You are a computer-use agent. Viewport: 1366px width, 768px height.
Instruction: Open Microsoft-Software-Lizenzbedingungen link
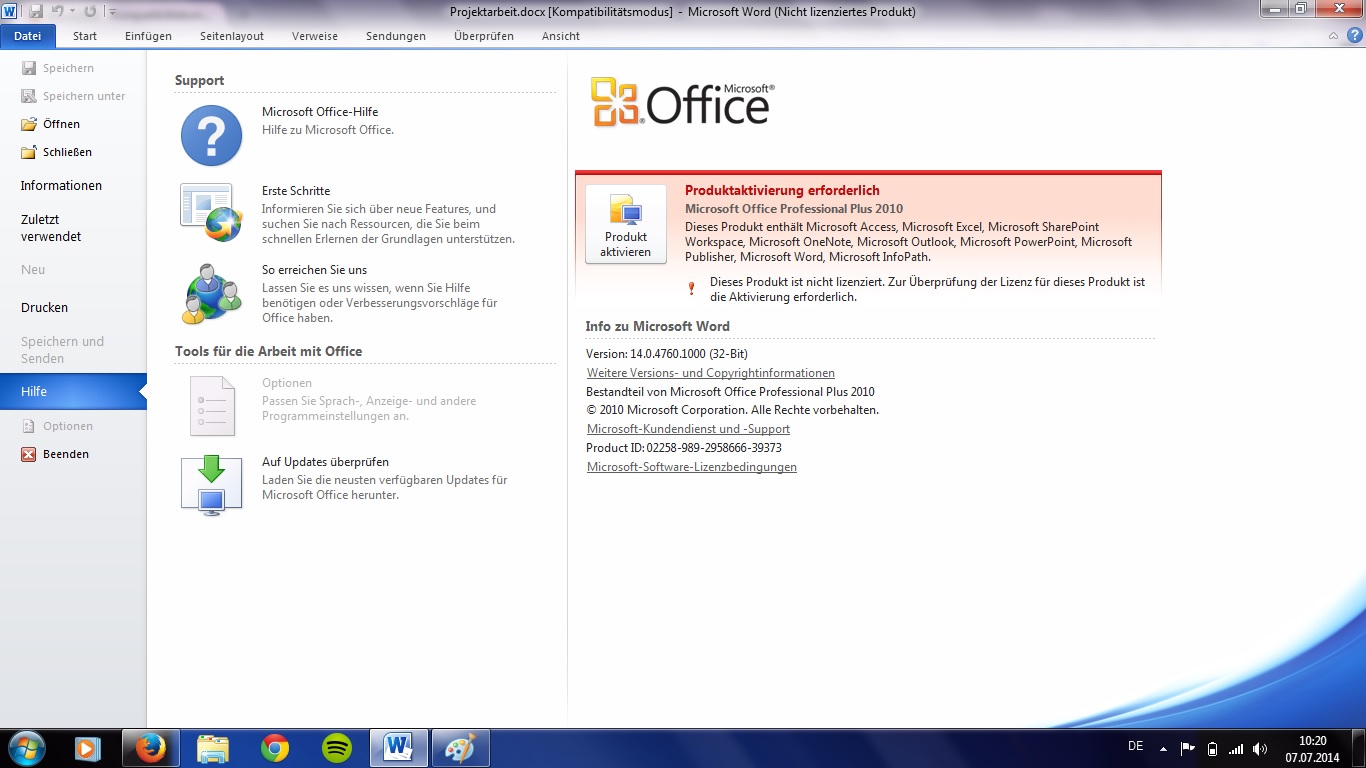692,467
